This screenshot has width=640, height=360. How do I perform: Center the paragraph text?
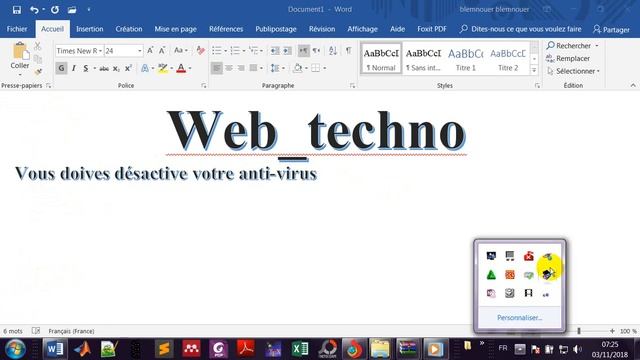coord(229,68)
